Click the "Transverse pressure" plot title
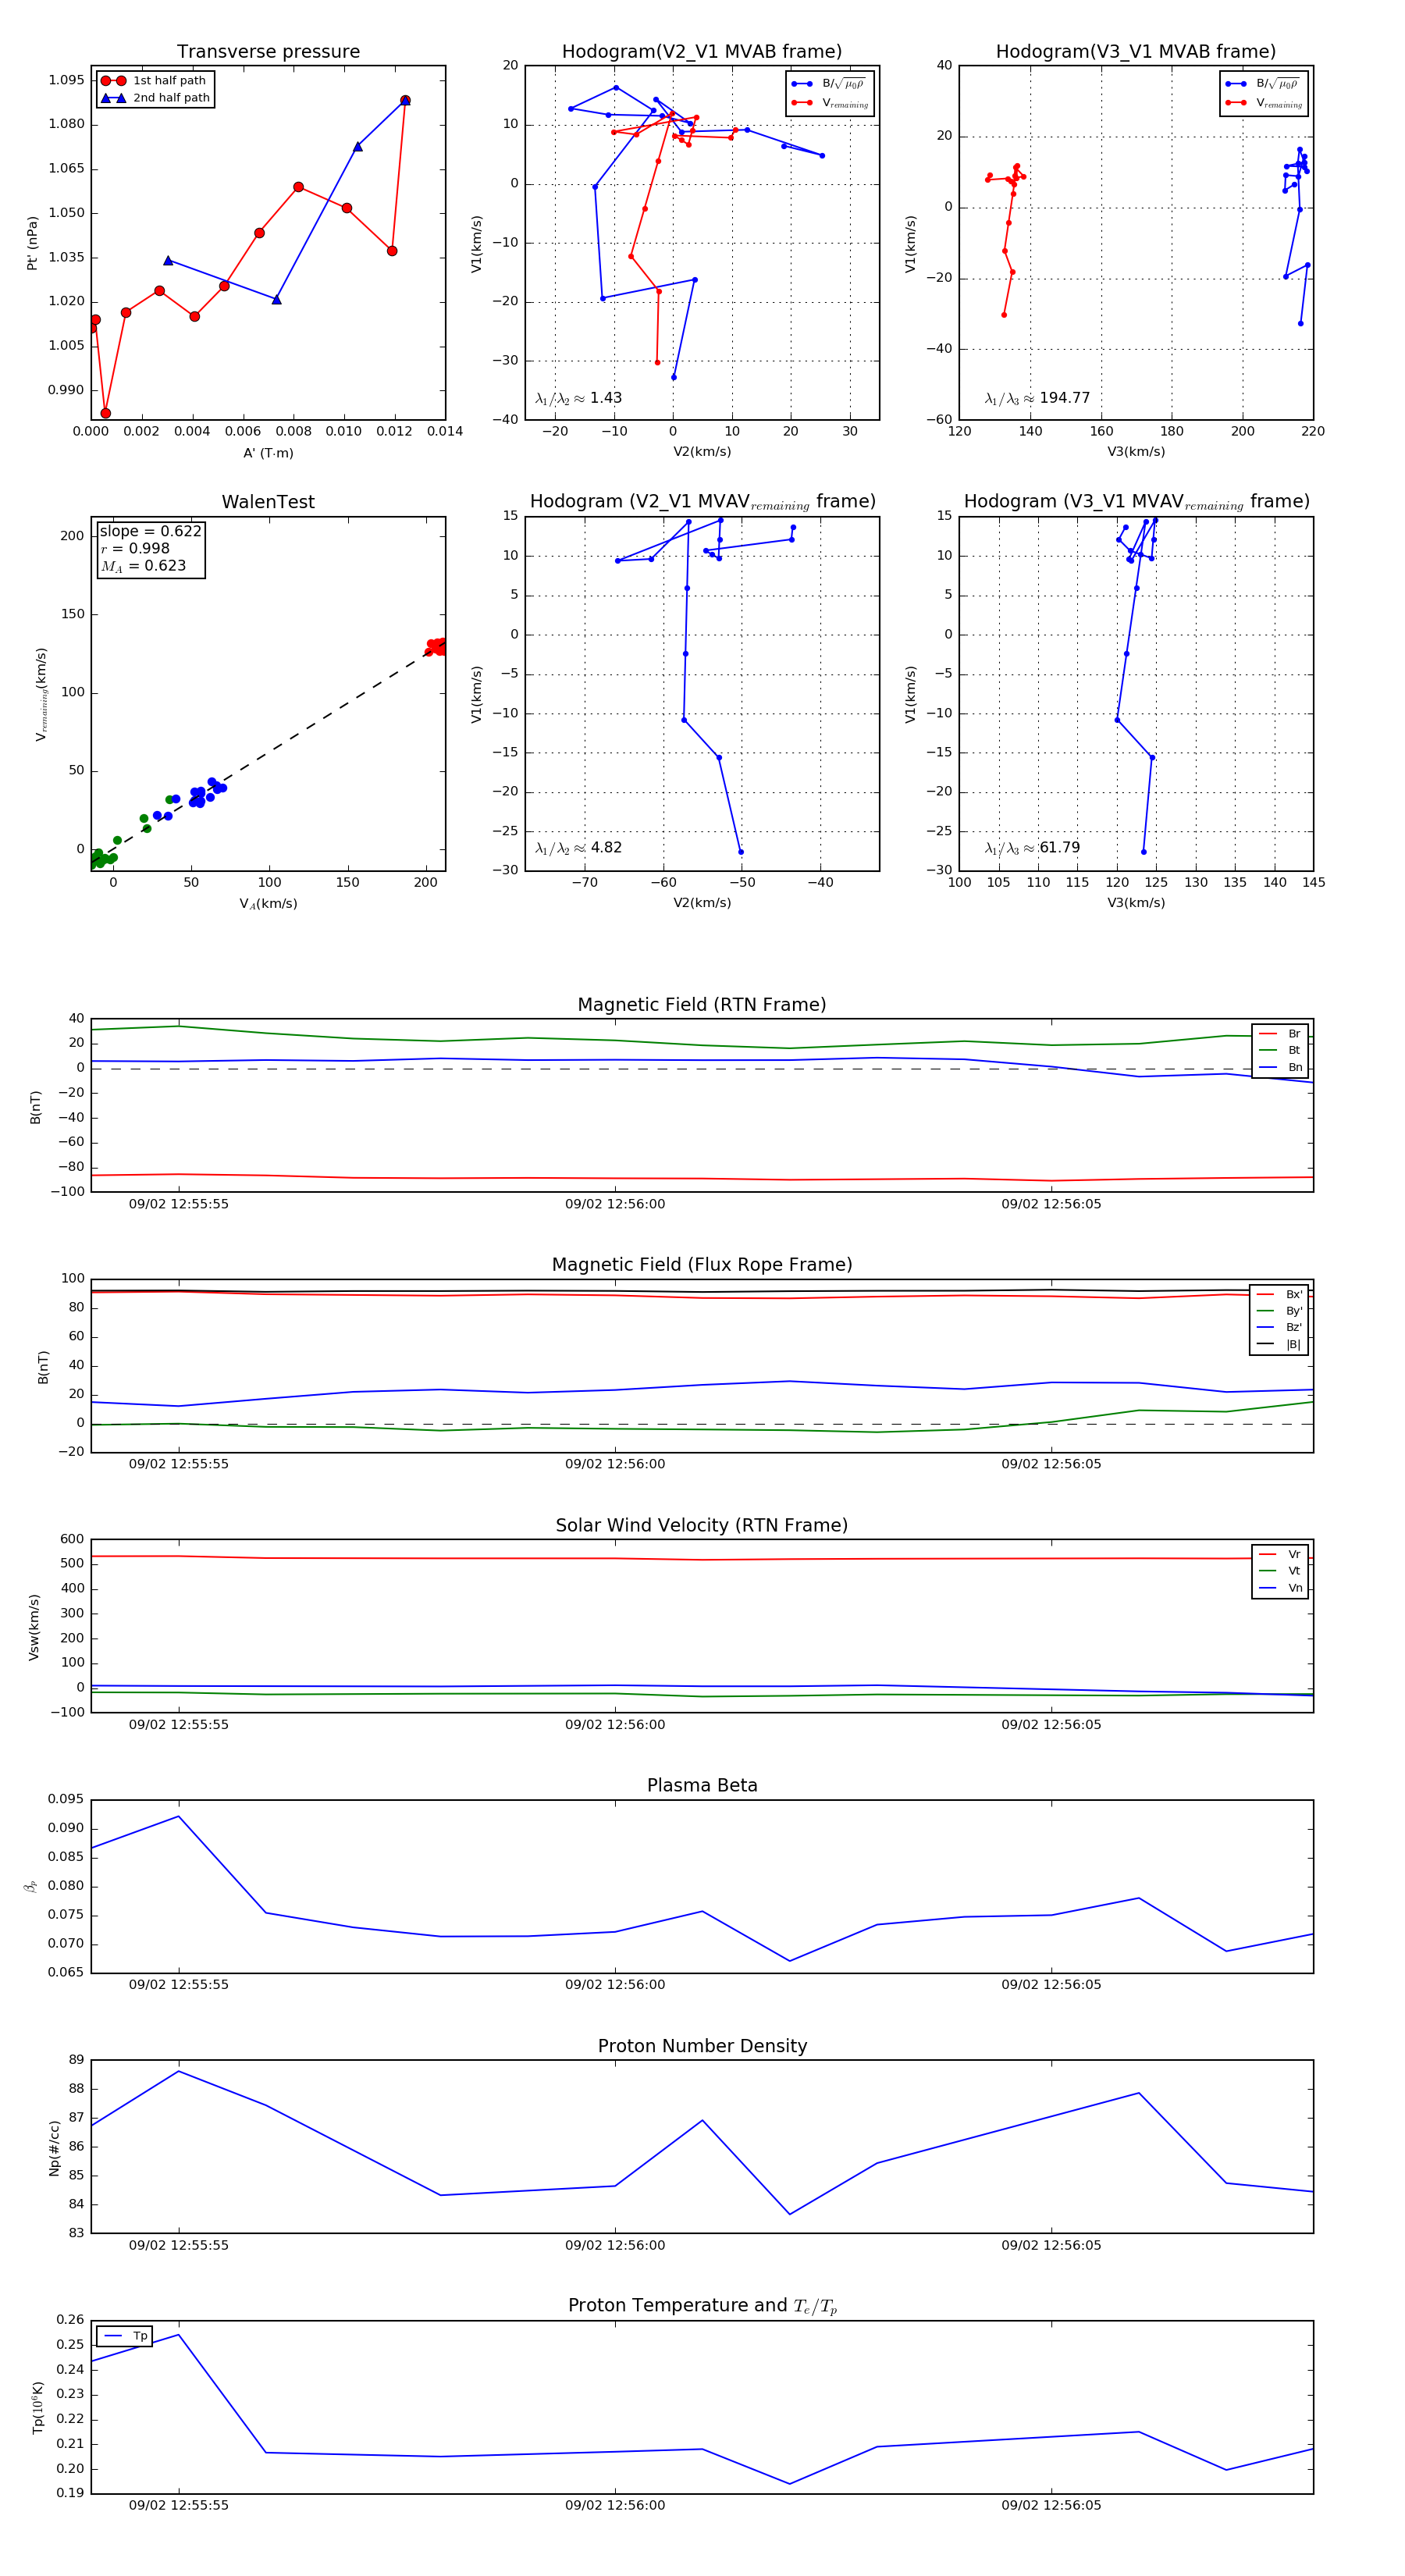 point(268,52)
